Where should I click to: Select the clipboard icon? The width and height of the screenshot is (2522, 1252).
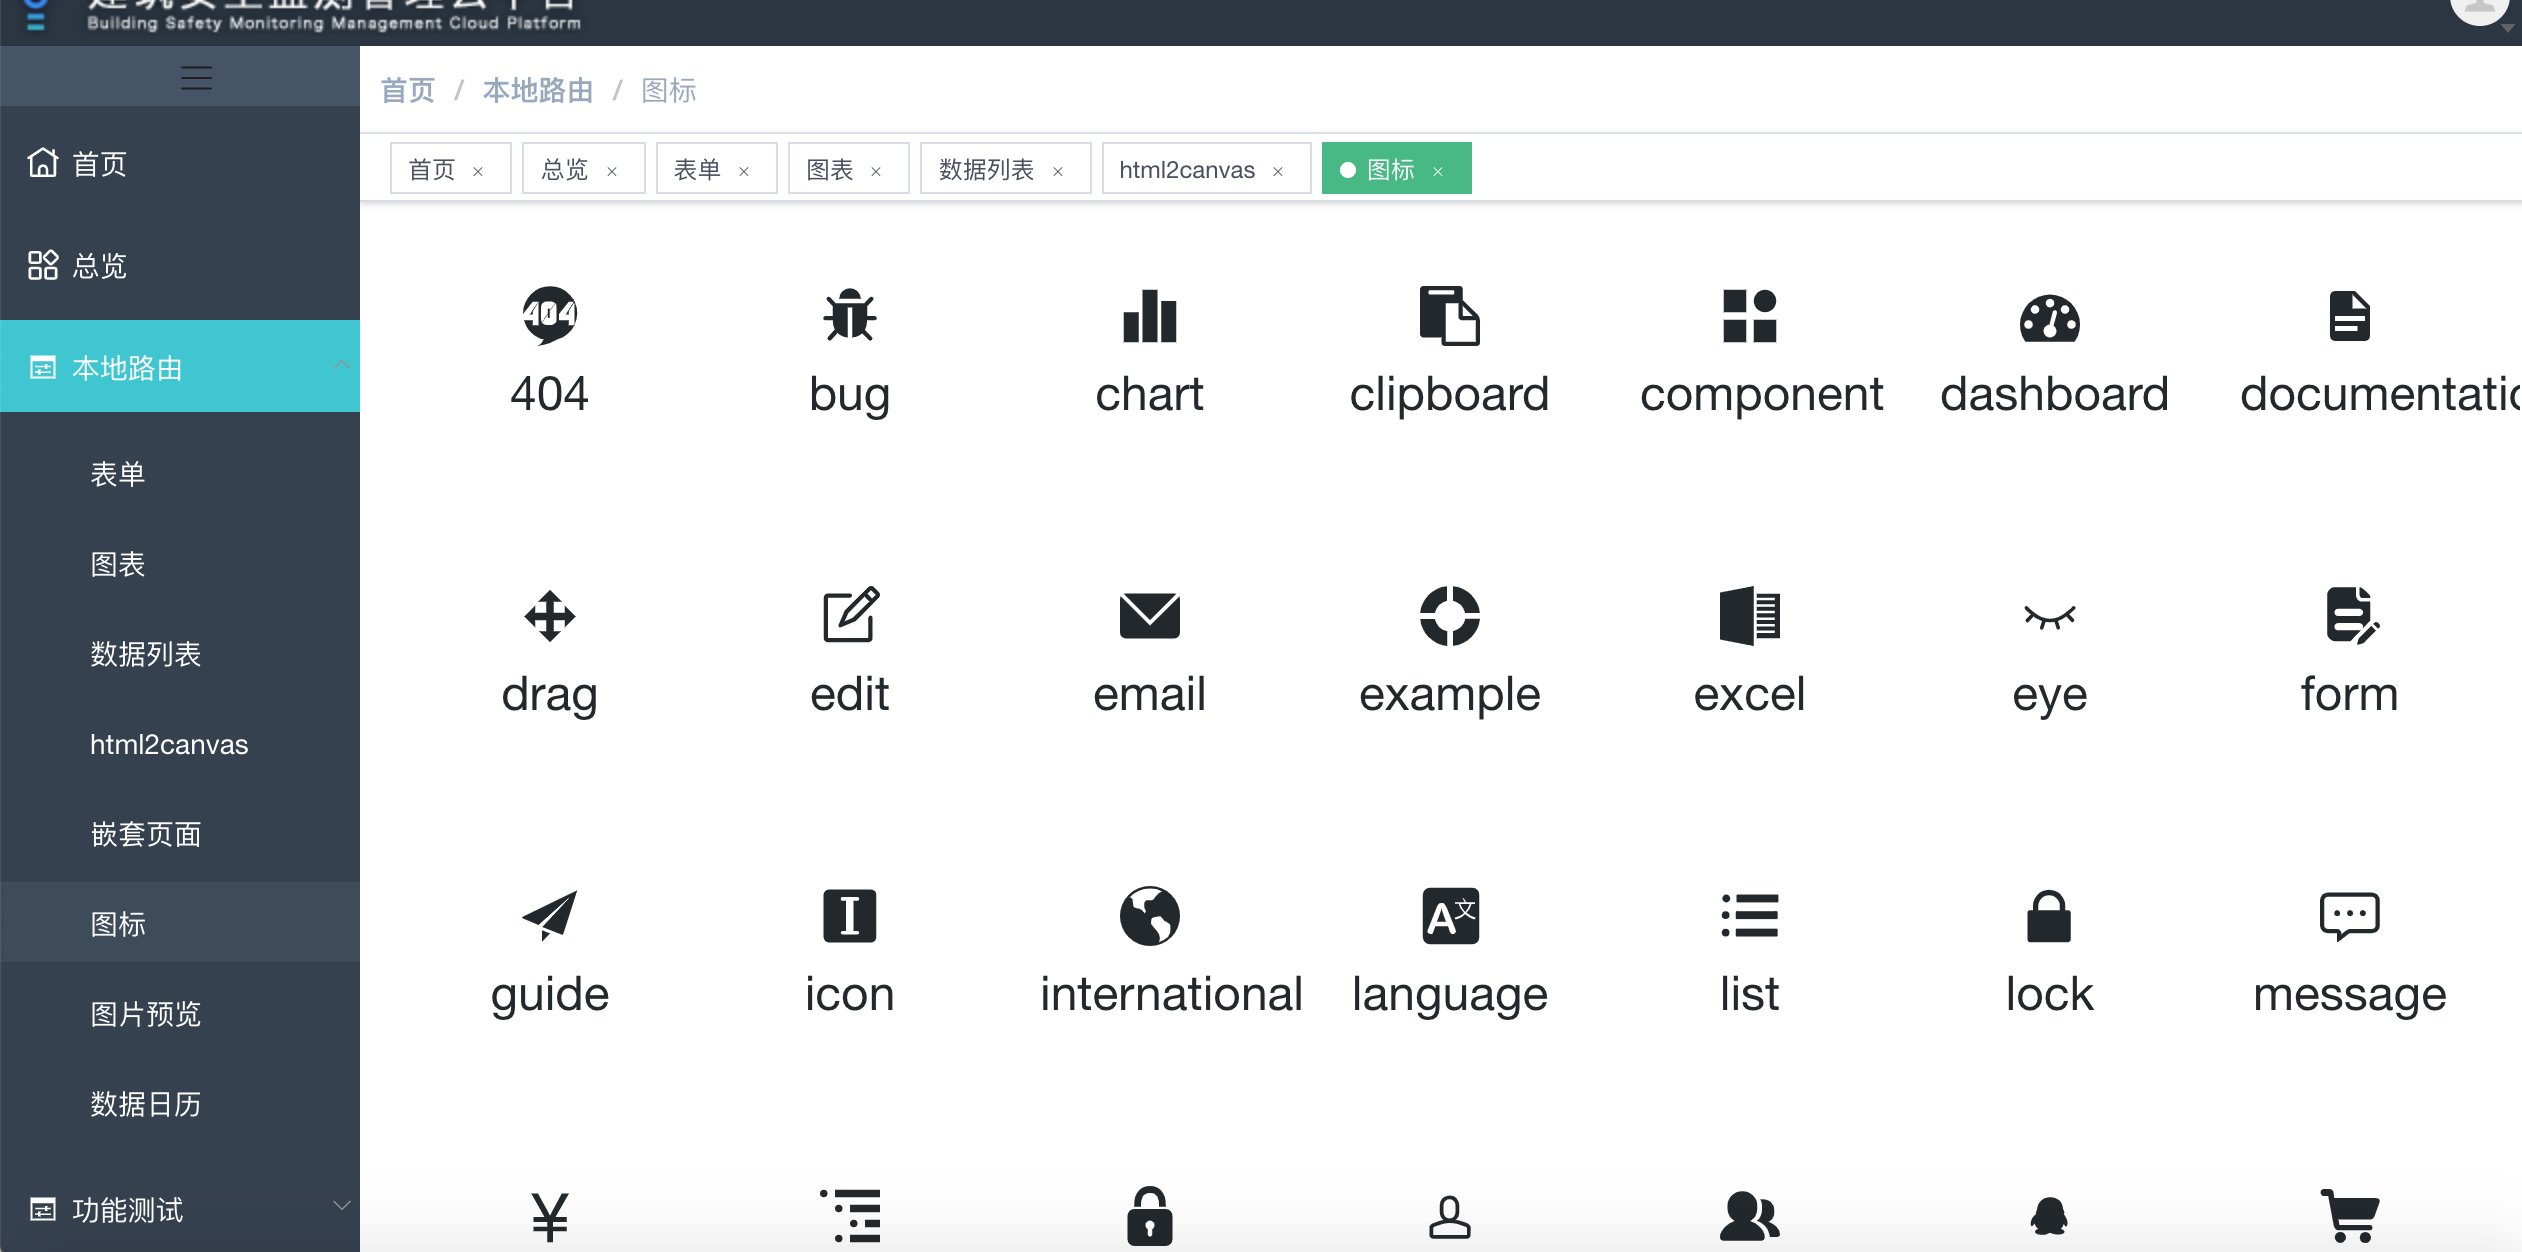point(1449,316)
